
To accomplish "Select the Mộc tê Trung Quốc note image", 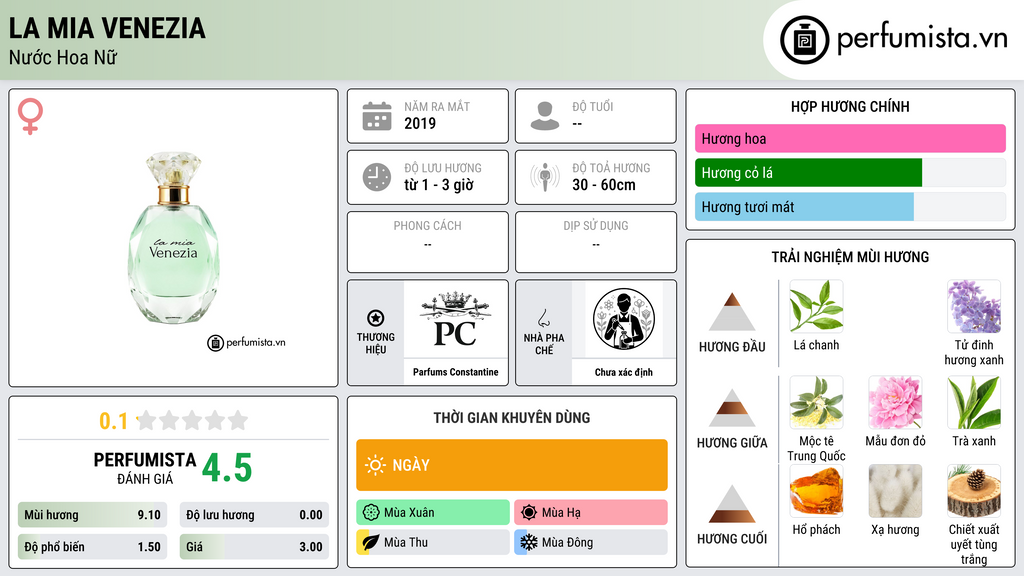I will (x=816, y=402).
